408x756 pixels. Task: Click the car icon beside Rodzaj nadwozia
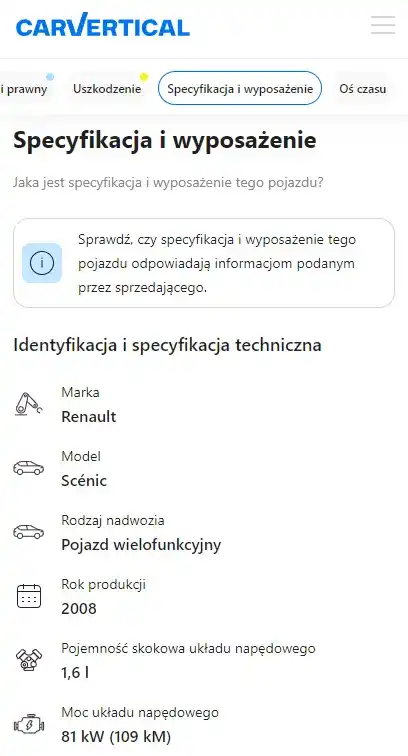[28, 532]
